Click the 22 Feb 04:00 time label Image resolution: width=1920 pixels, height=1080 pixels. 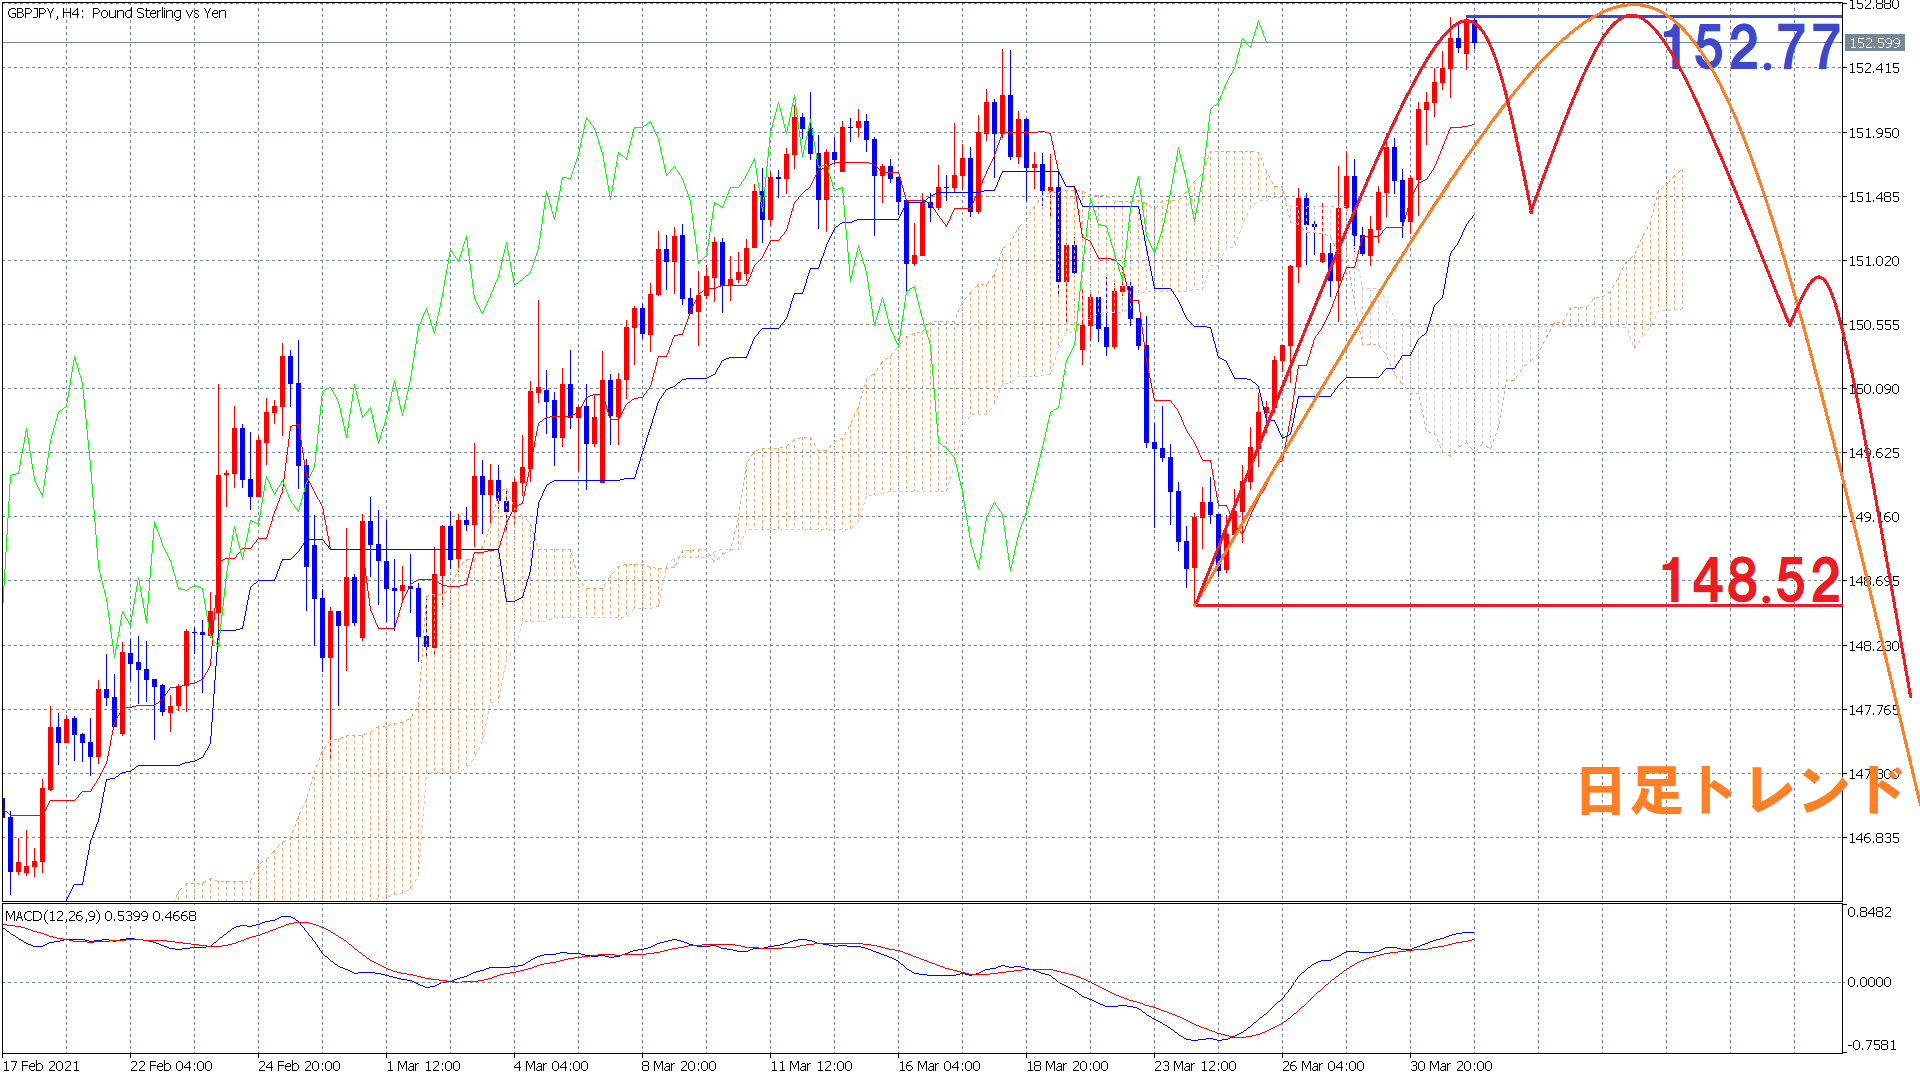(171, 1066)
